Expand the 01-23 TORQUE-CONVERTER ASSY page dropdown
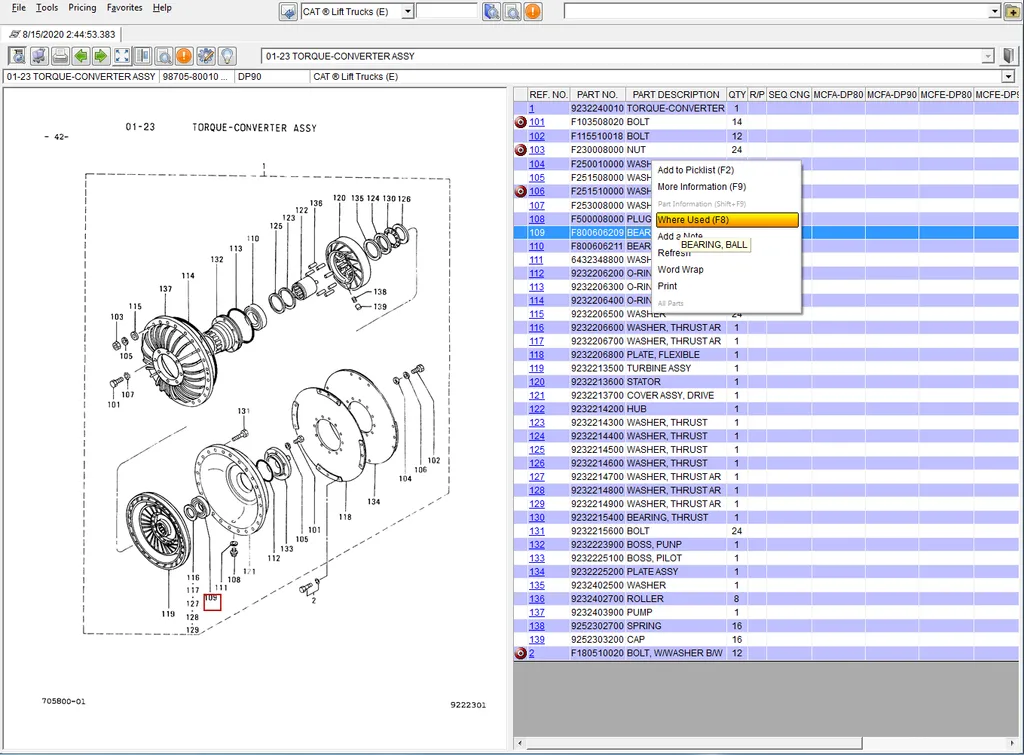The width and height of the screenshot is (1024, 755). tap(987, 56)
